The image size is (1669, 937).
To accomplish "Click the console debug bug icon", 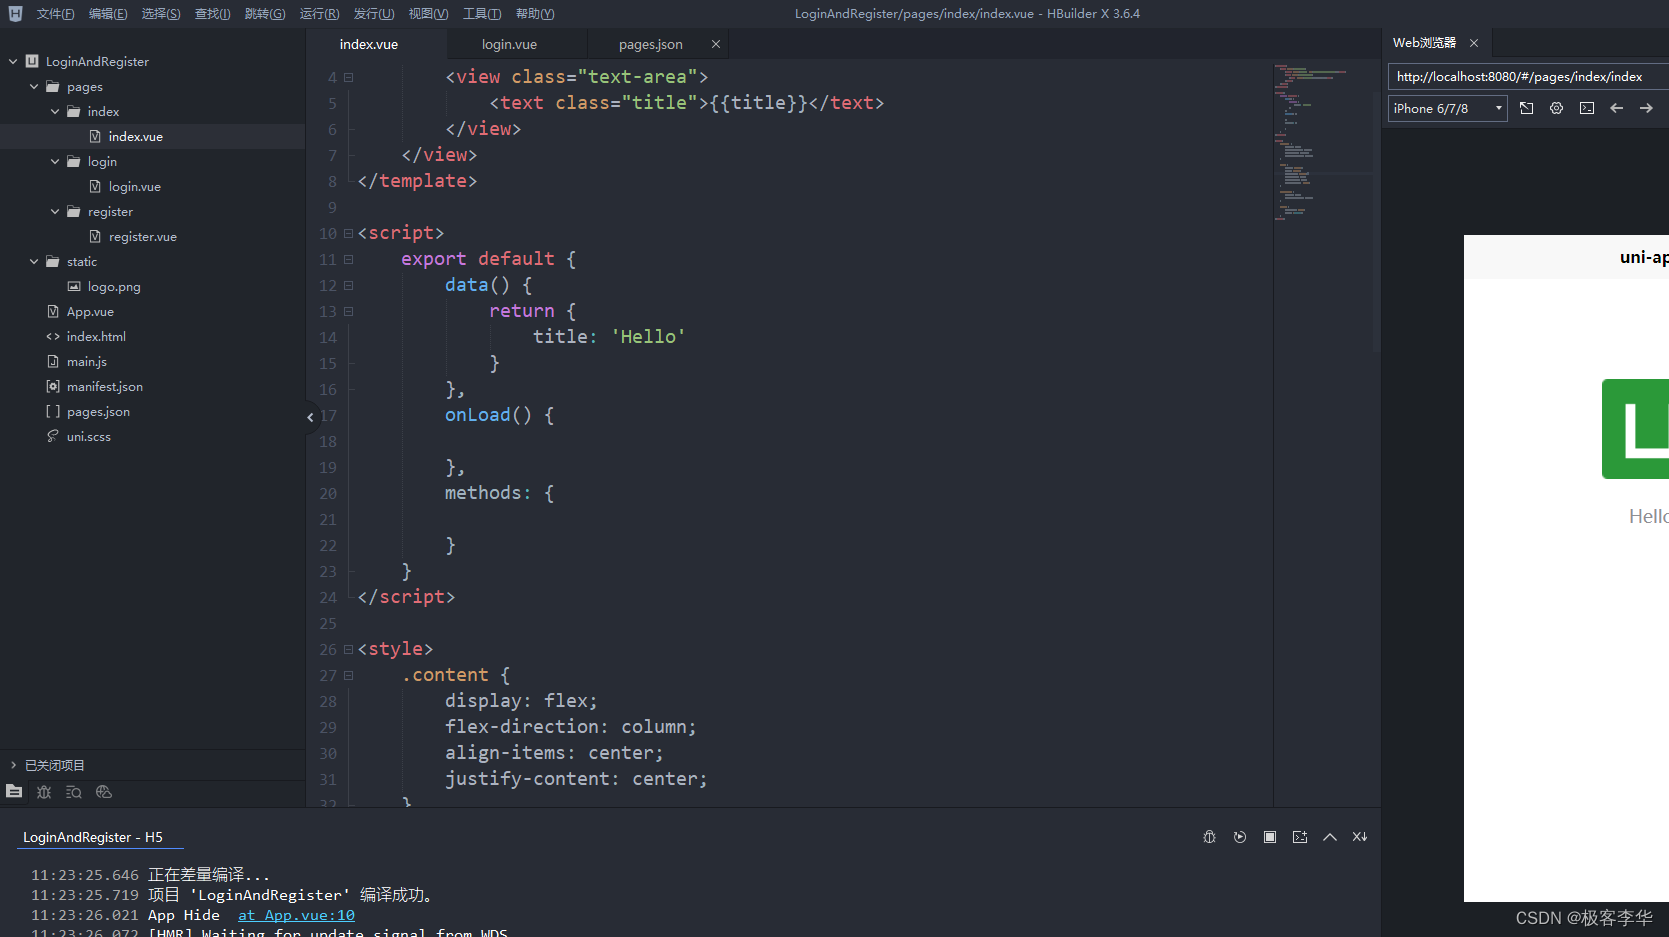I will coord(1209,837).
